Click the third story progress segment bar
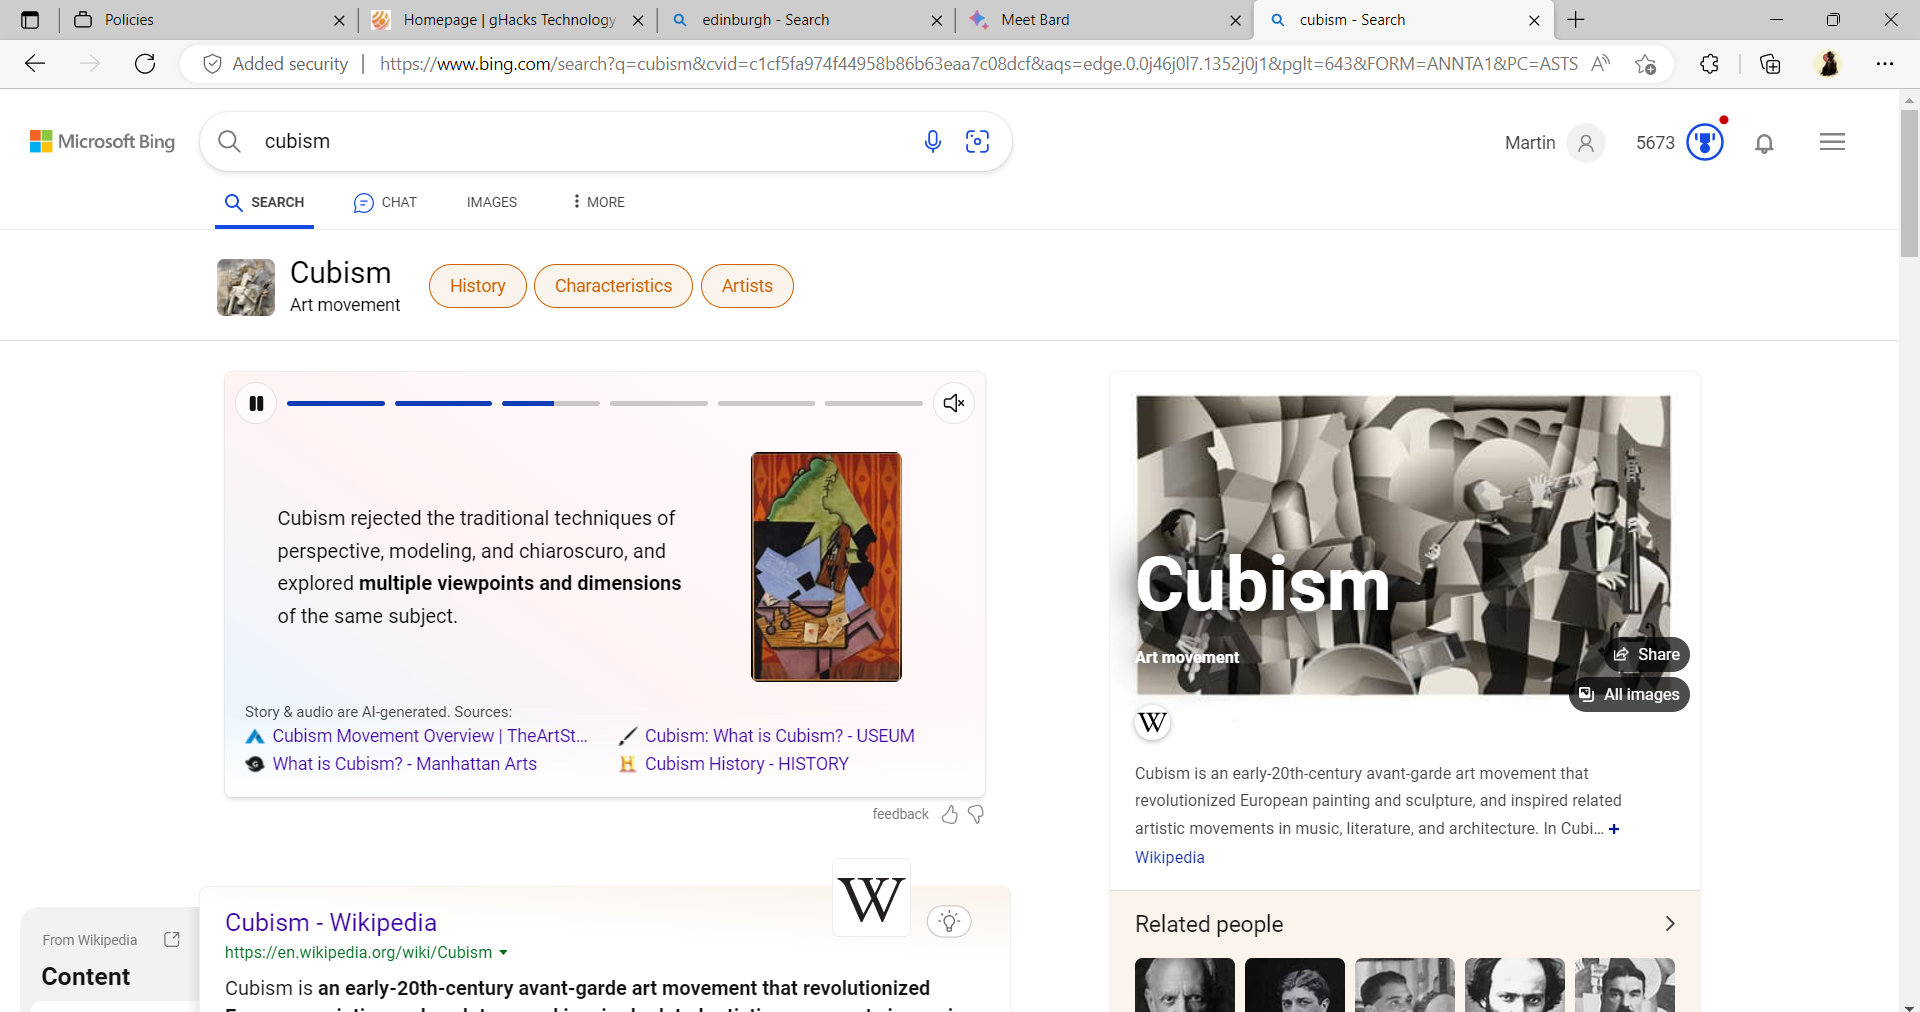 tap(550, 403)
